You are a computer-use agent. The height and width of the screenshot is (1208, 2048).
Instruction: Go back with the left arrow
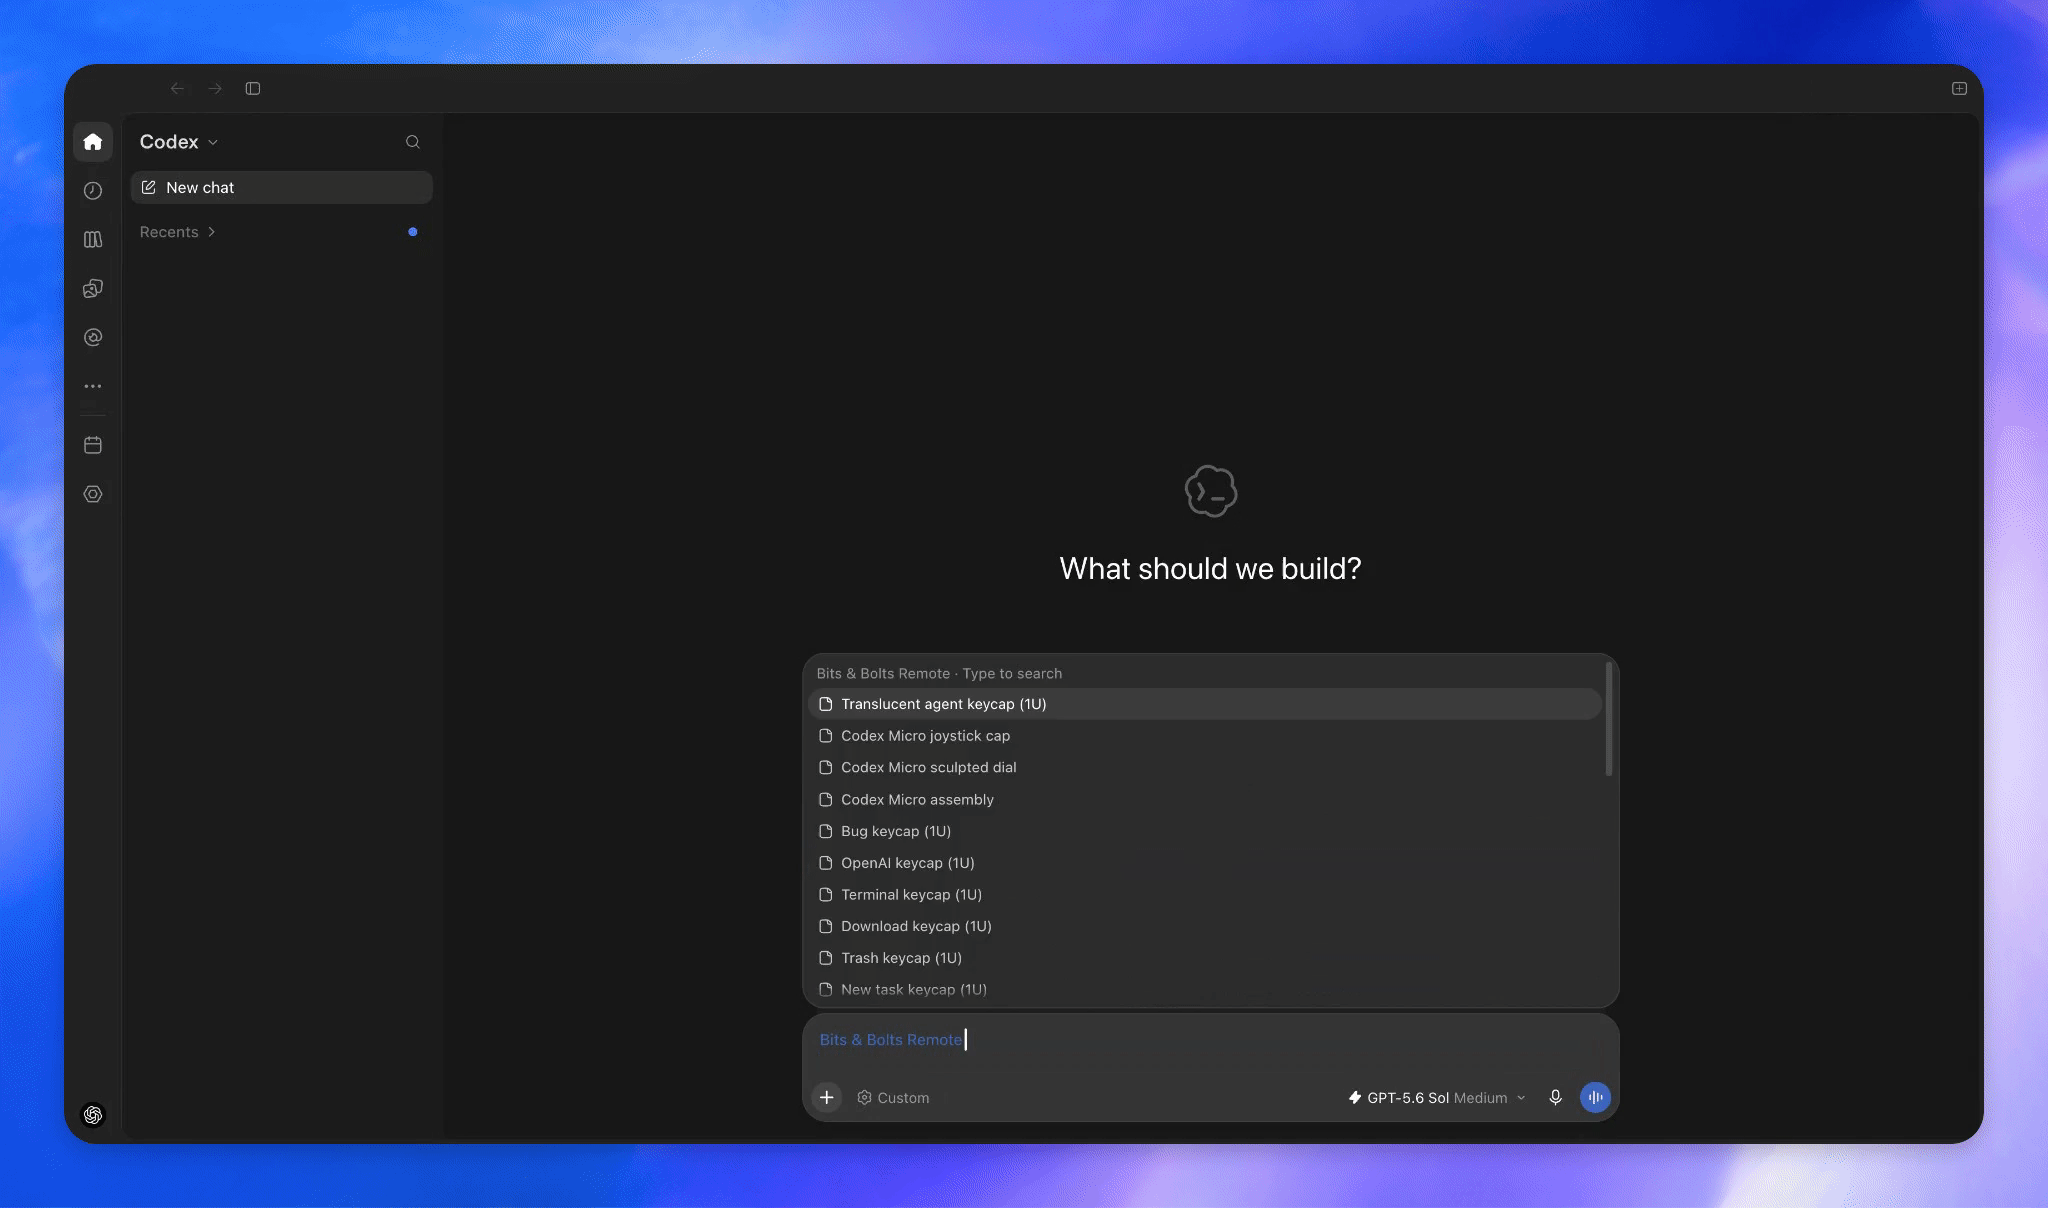click(x=177, y=89)
